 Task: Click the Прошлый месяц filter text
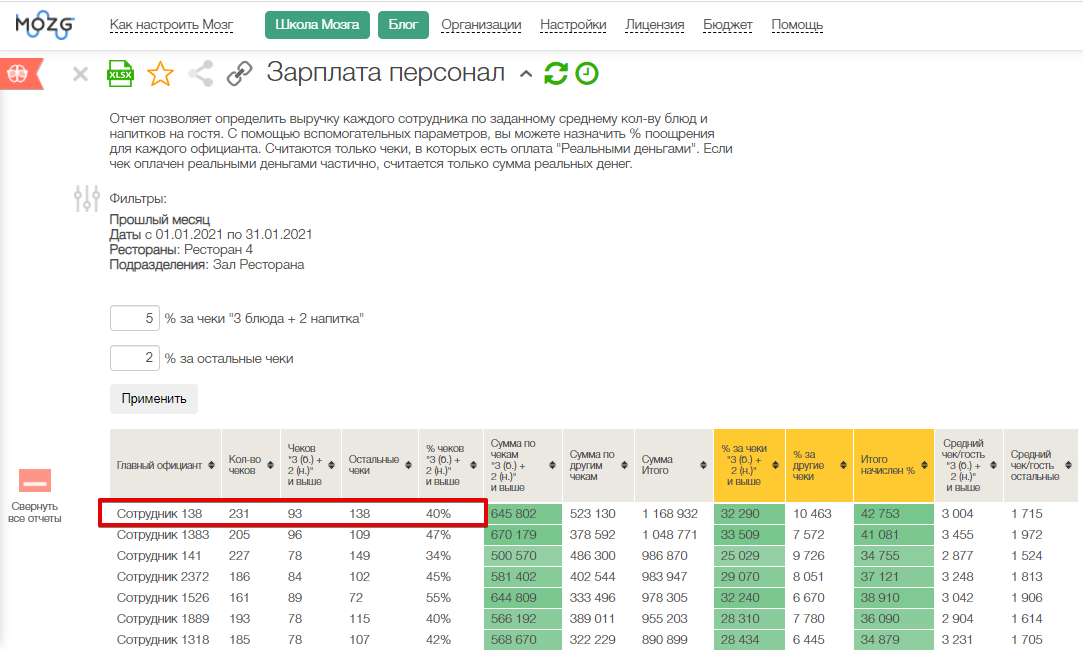[160, 220]
